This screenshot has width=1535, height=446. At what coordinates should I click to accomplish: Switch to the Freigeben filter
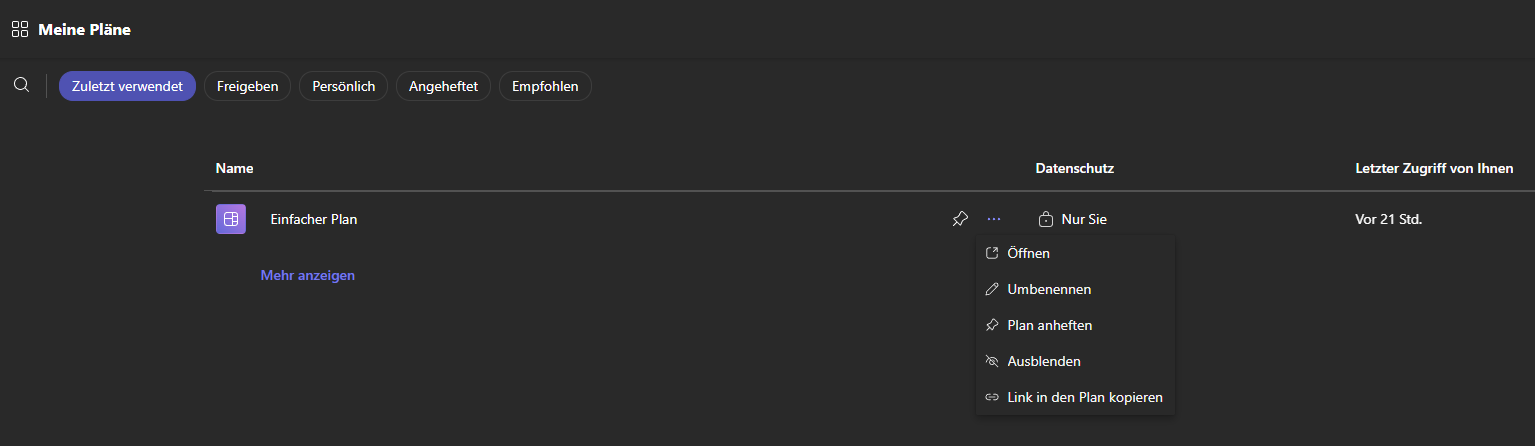(x=247, y=86)
